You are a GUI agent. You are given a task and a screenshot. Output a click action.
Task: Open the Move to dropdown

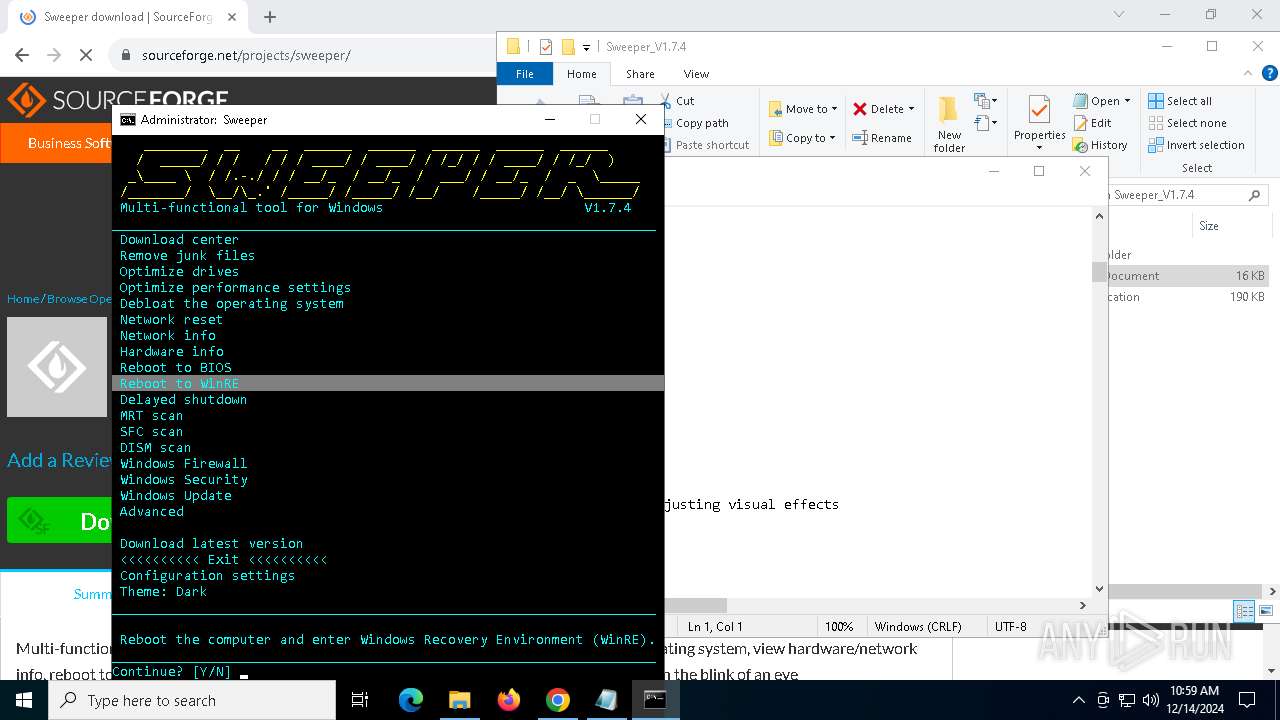click(x=805, y=109)
